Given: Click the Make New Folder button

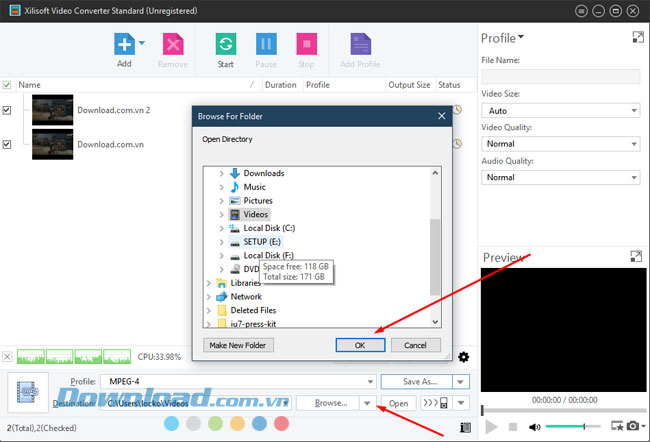Looking at the screenshot, I should pyautogui.click(x=238, y=345).
